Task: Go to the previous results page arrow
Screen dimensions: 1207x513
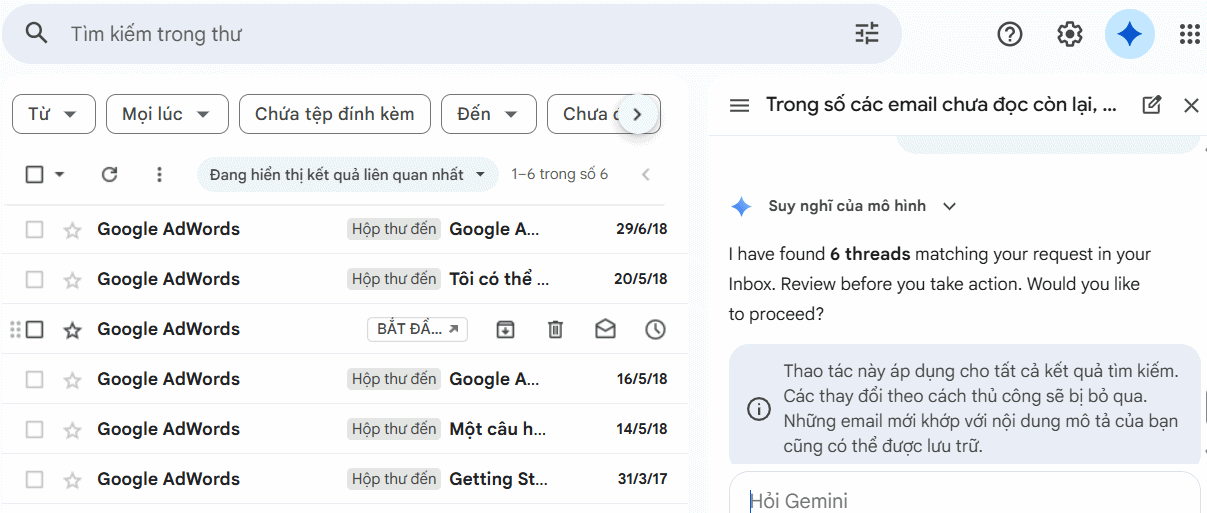Action: click(x=646, y=174)
